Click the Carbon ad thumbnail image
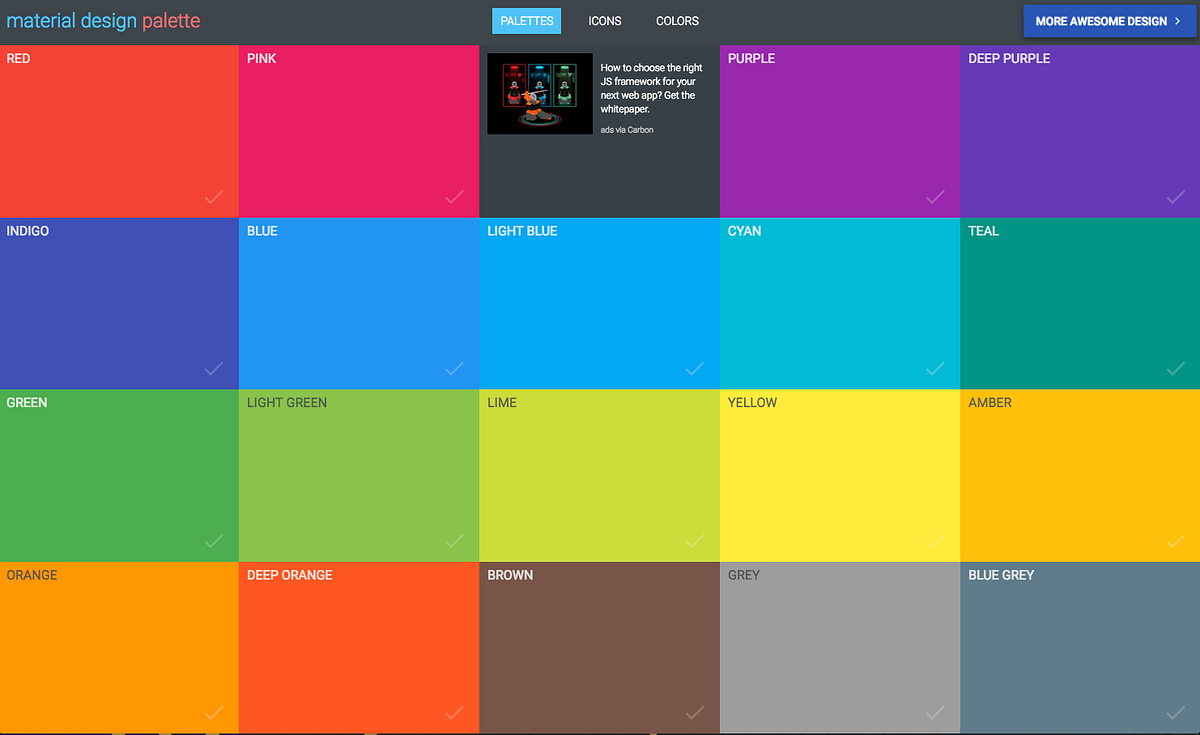The height and width of the screenshot is (735, 1200). point(539,93)
